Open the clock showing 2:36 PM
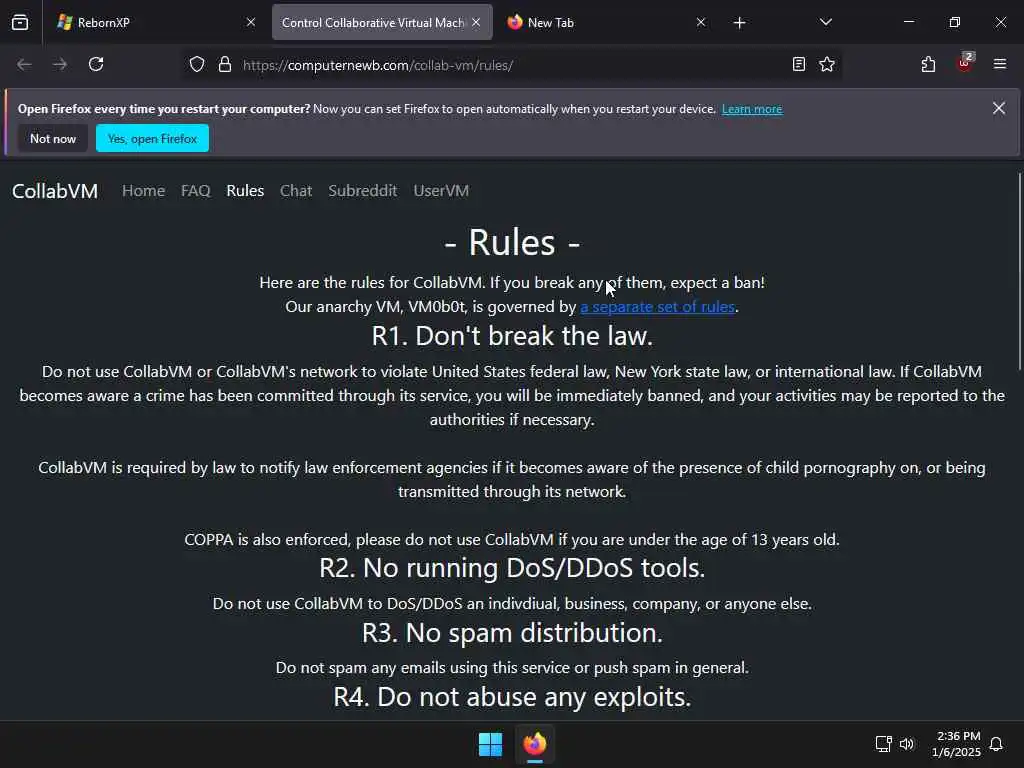The height and width of the screenshot is (768, 1024). coord(957,744)
